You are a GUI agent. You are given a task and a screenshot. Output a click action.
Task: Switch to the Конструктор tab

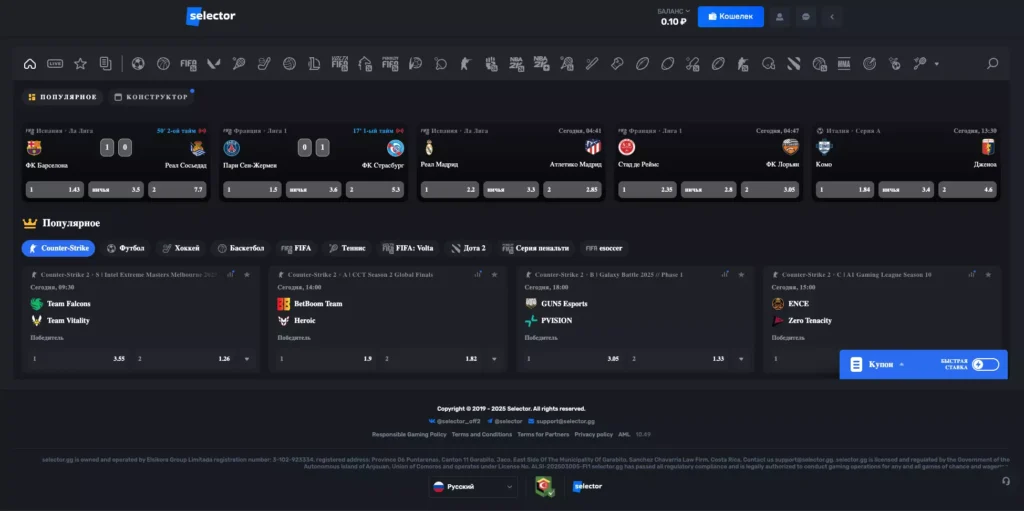[151, 97]
